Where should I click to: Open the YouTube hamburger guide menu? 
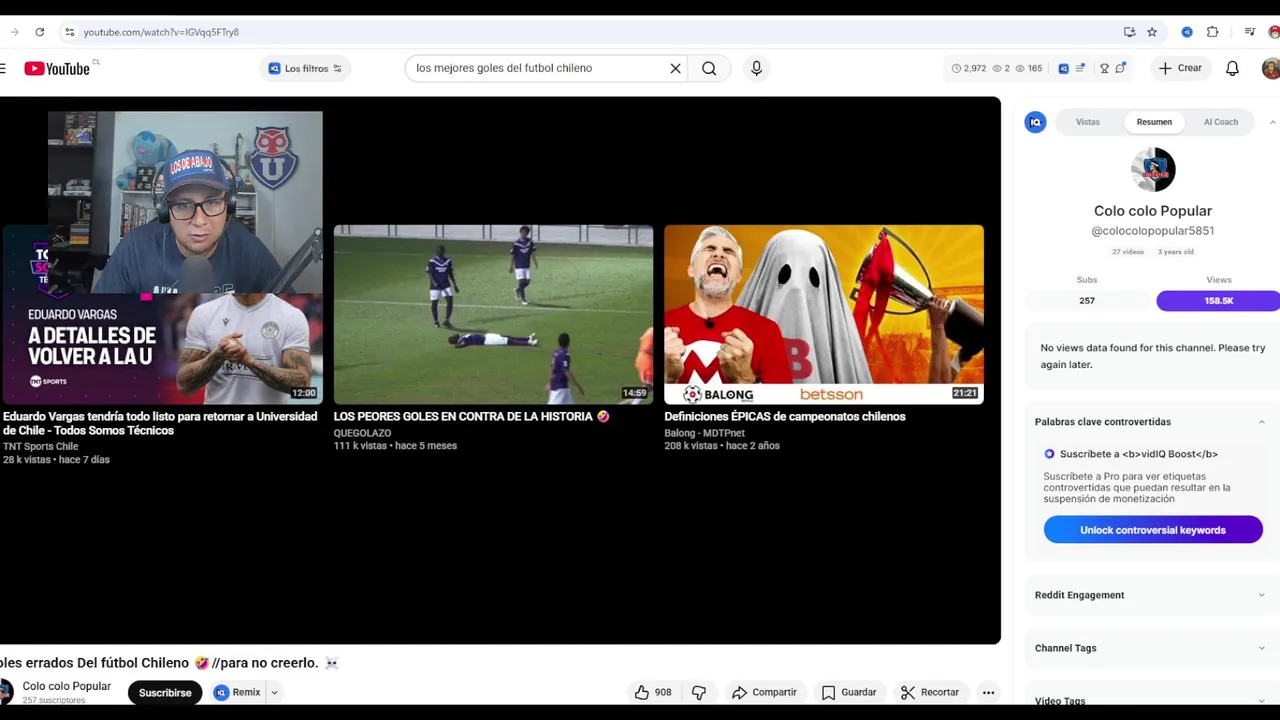coord(3,68)
